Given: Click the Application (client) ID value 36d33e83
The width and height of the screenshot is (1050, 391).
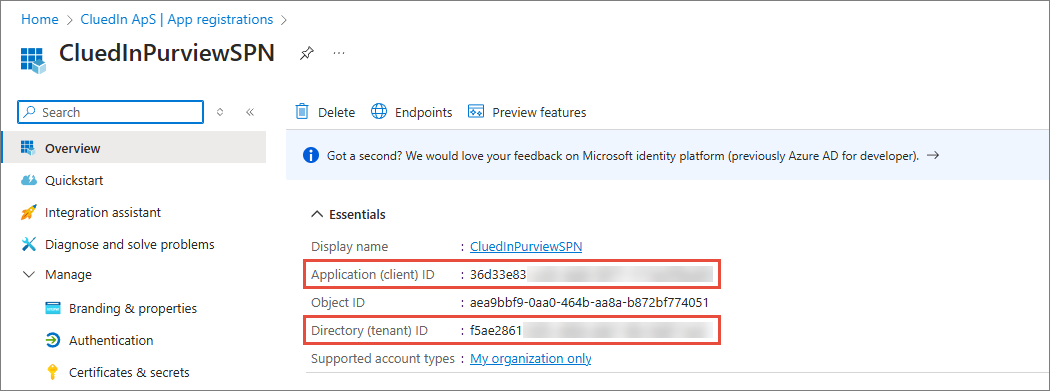Looking at the screenshot, I should coord(498,275).
